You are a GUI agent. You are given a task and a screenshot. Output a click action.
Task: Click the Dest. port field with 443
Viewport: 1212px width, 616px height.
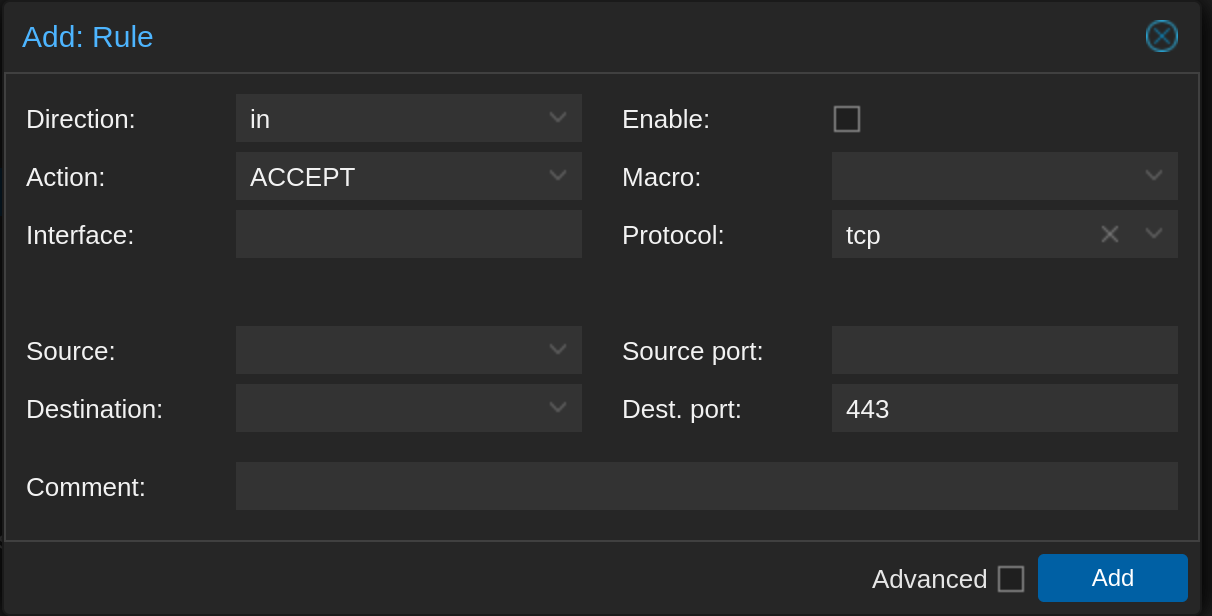click(x=1005, y=408)
